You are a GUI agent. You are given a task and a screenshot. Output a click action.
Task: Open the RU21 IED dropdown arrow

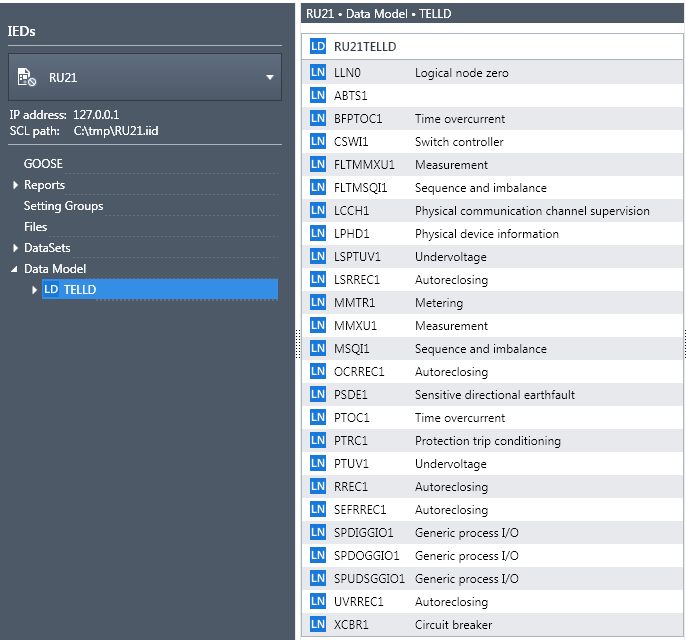pos(269,78)
